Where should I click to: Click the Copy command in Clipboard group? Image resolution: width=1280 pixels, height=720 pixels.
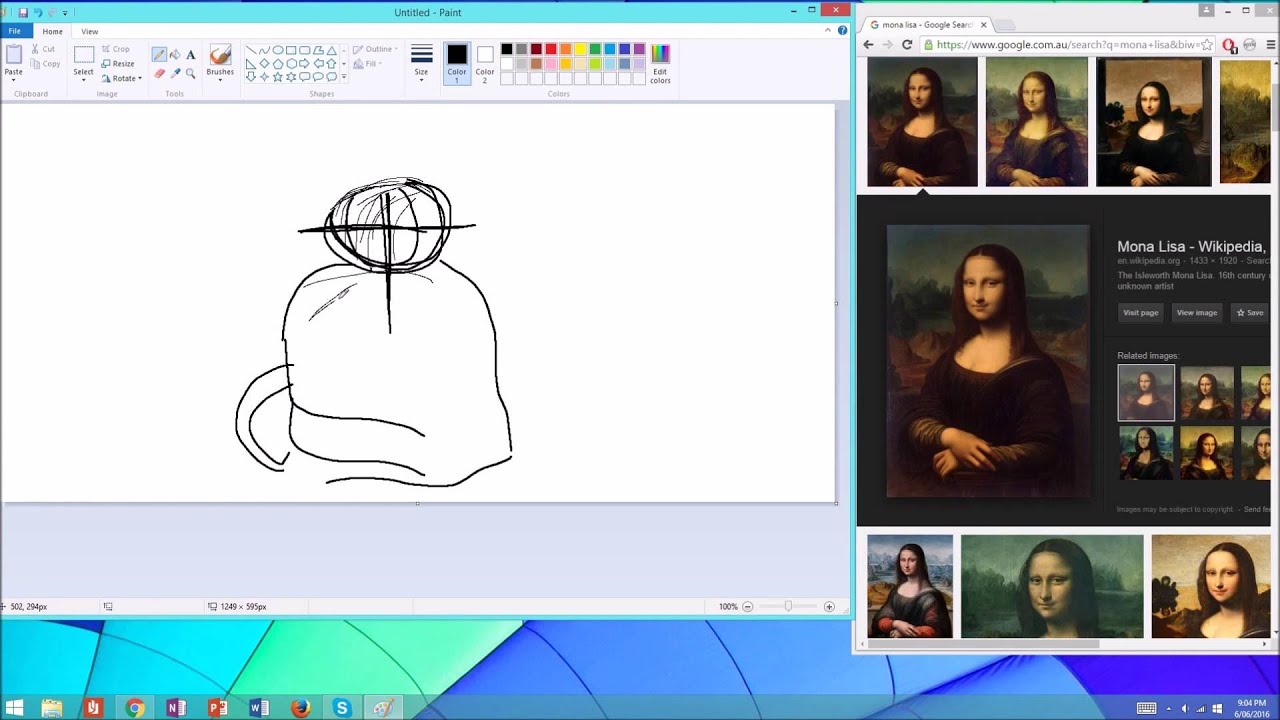[45, 64]
